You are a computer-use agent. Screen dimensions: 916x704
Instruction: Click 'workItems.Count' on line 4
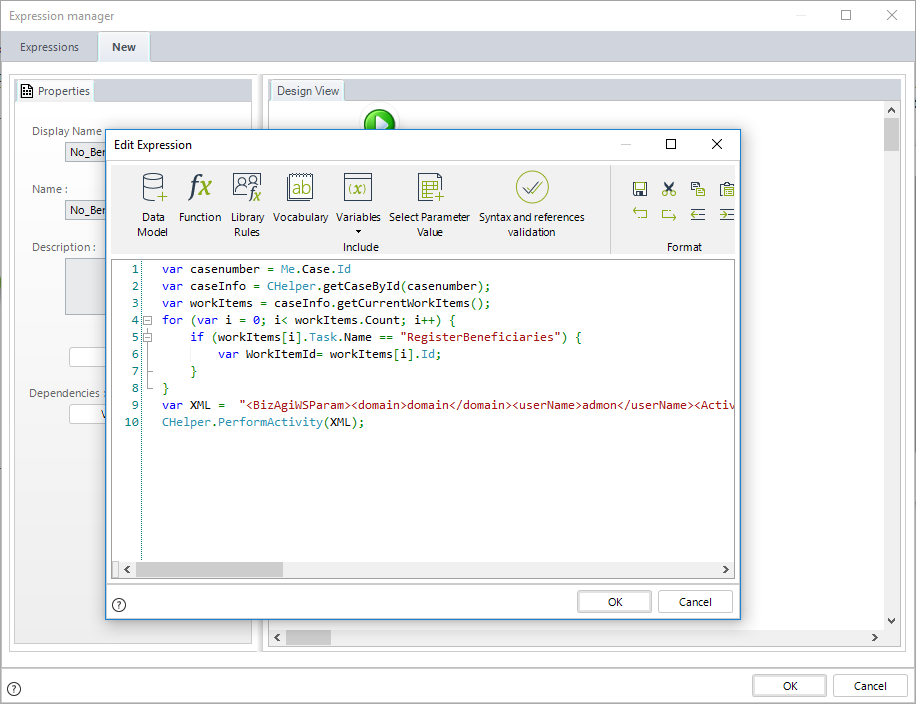[x=347, y=320]
